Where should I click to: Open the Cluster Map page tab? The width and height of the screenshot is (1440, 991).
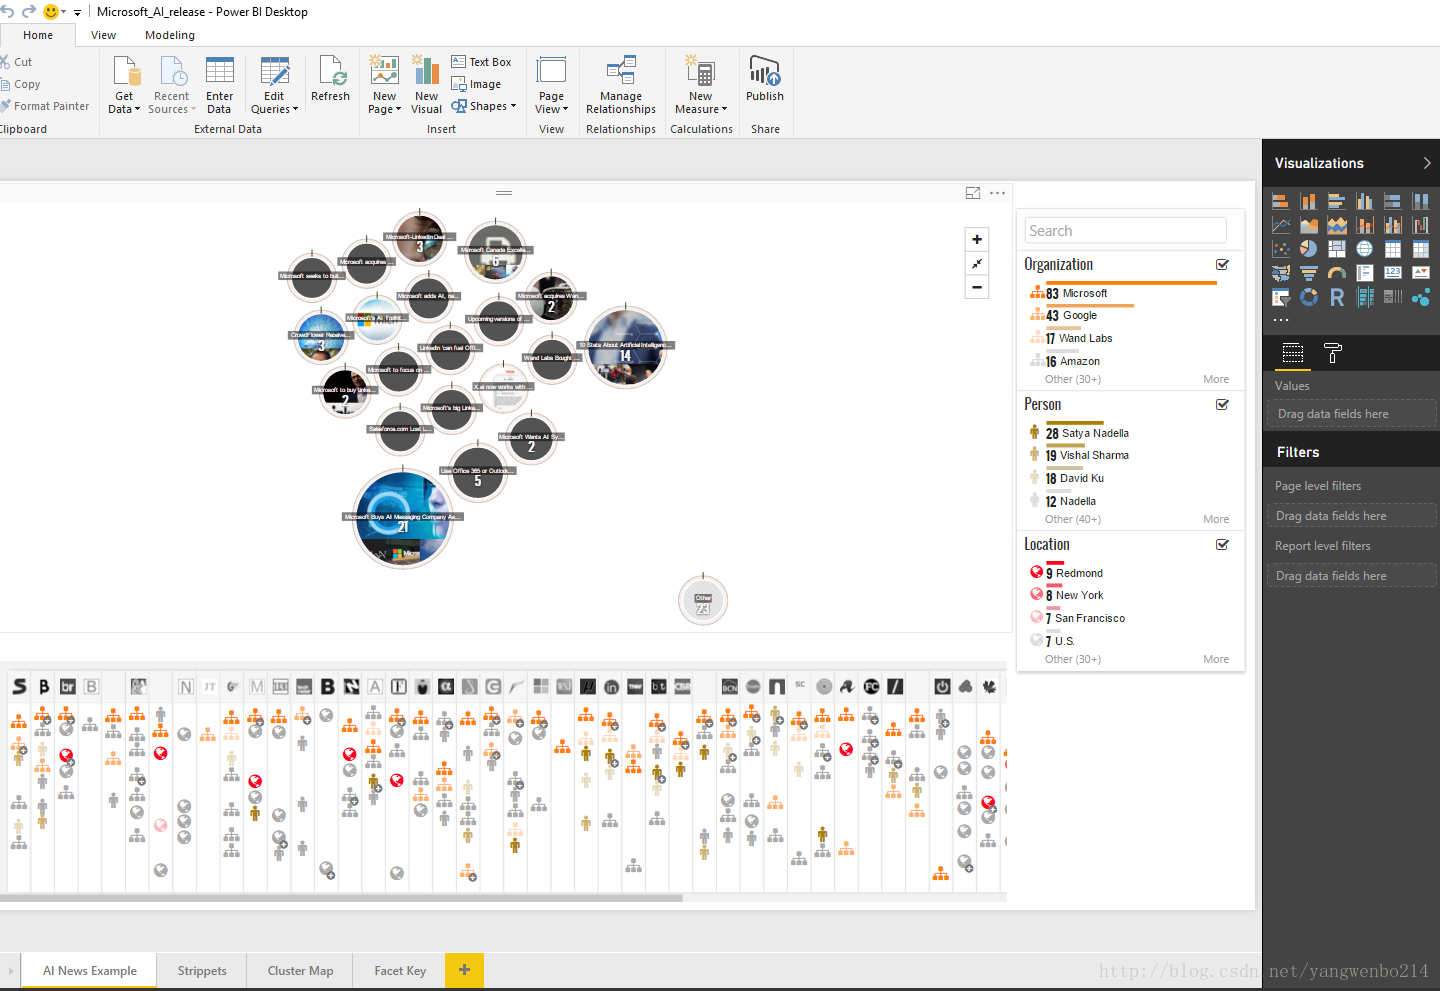click(300, 970)
